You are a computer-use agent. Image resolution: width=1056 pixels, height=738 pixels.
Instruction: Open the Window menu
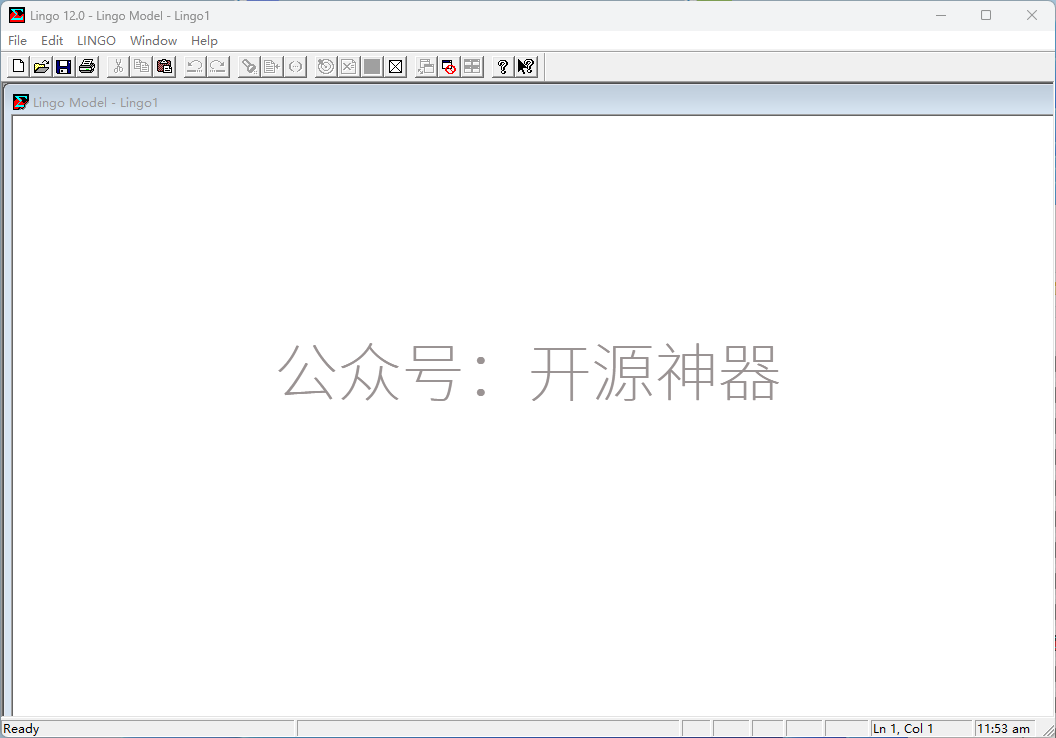coord(154,40)
